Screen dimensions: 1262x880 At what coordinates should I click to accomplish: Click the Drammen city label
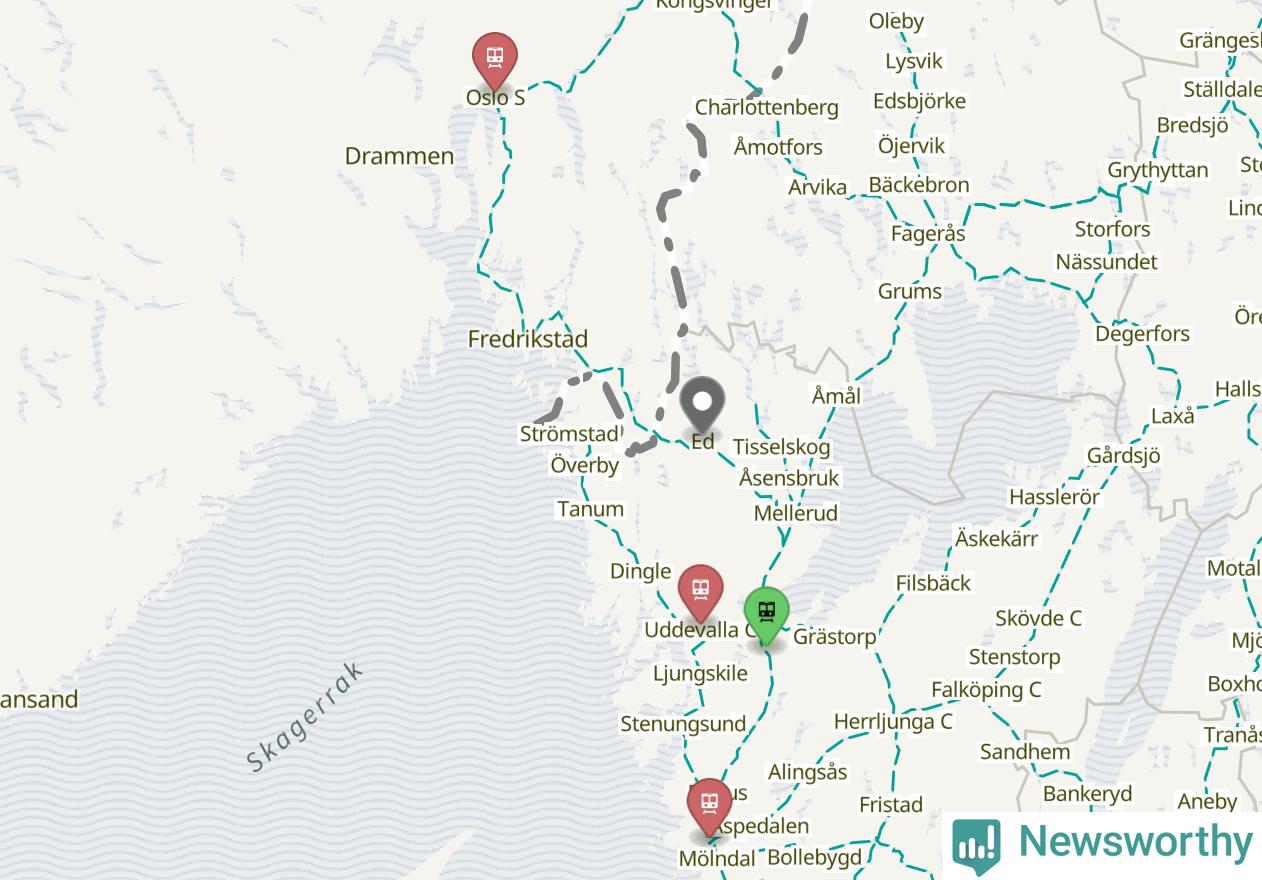(x=399, y=156)
